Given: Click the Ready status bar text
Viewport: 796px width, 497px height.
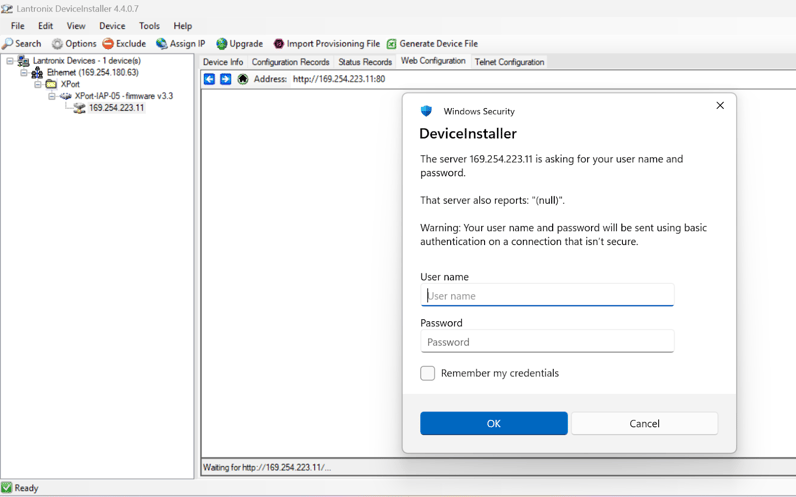Looking at the screenshot, I should (26, 488).
